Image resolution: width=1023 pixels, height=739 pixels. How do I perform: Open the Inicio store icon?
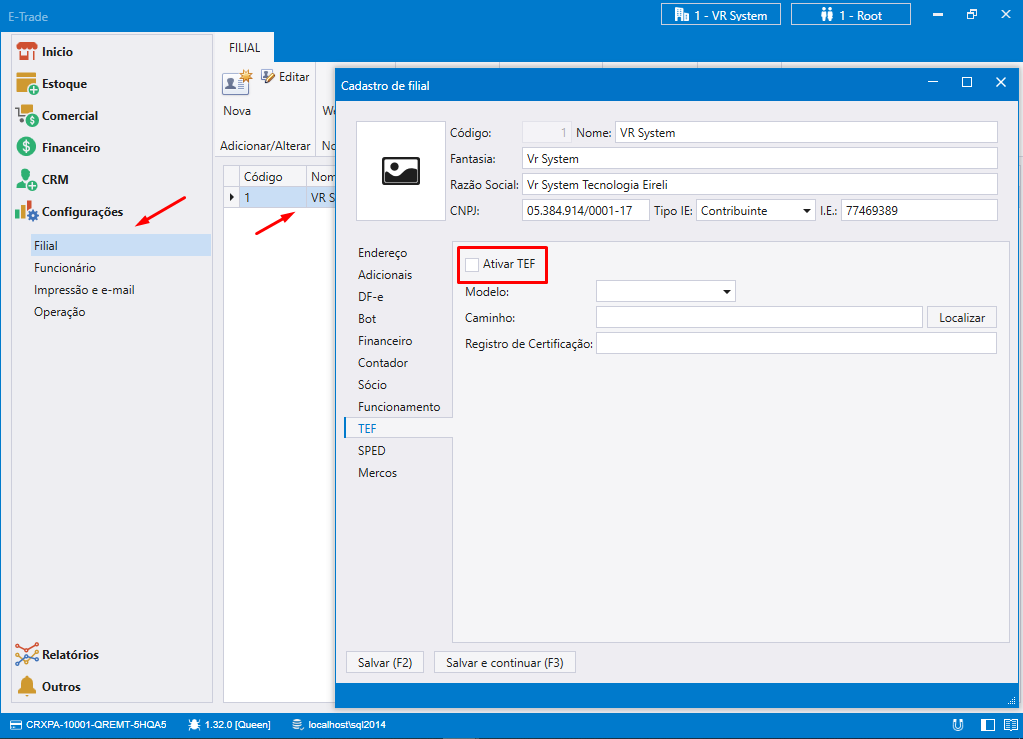pos(27,52)
